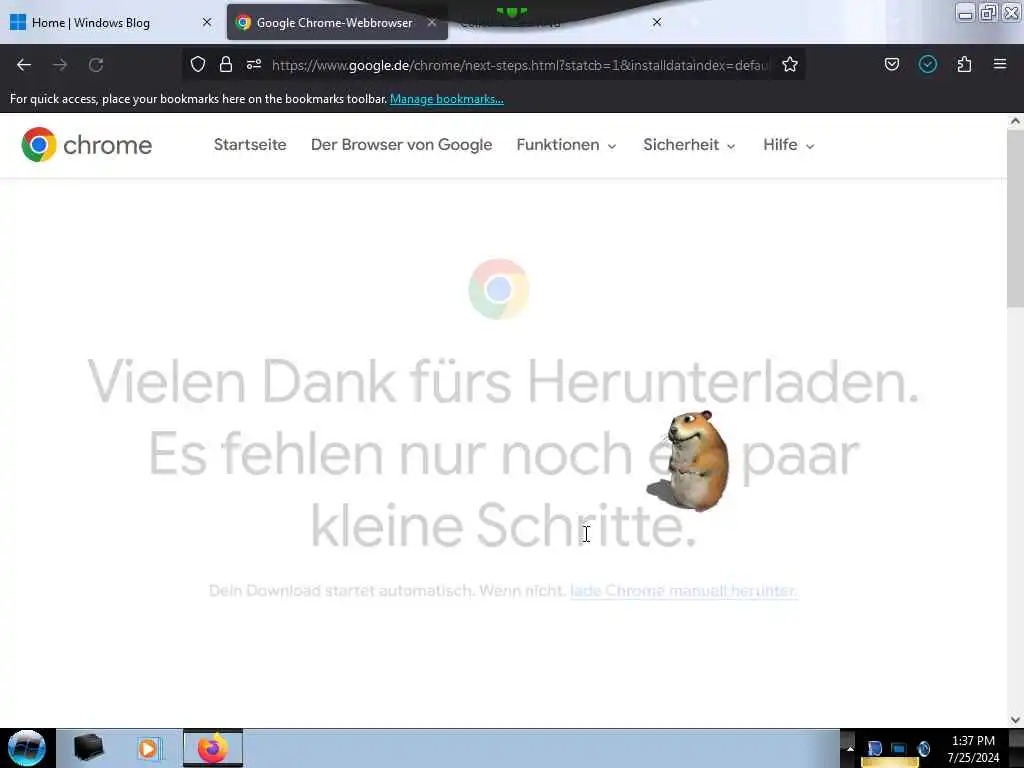Click the taskbar clock showing 1:37 PM
Screen dimensions: 1024x768
973,749
